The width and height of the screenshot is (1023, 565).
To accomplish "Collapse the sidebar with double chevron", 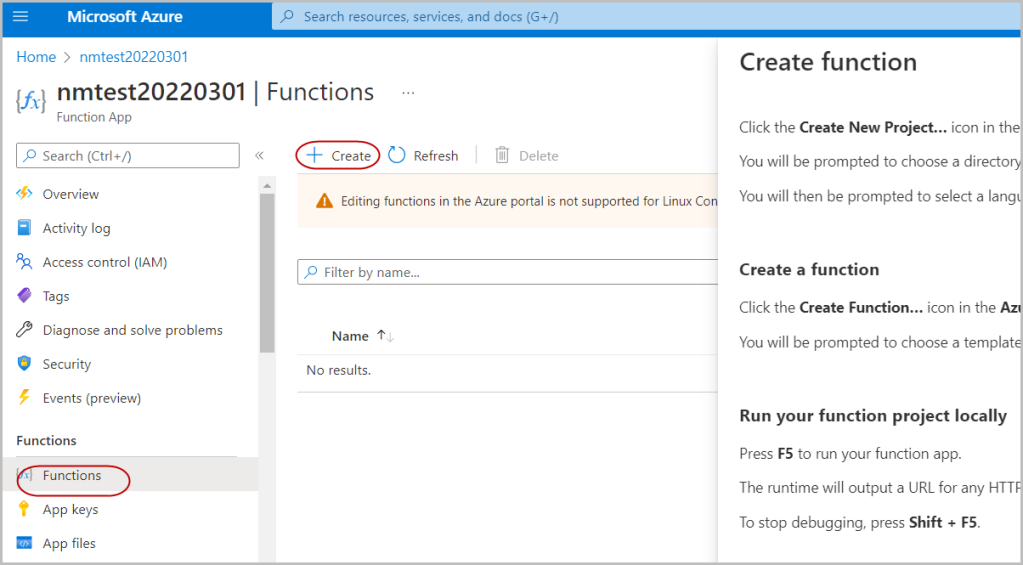I will 259,155.
